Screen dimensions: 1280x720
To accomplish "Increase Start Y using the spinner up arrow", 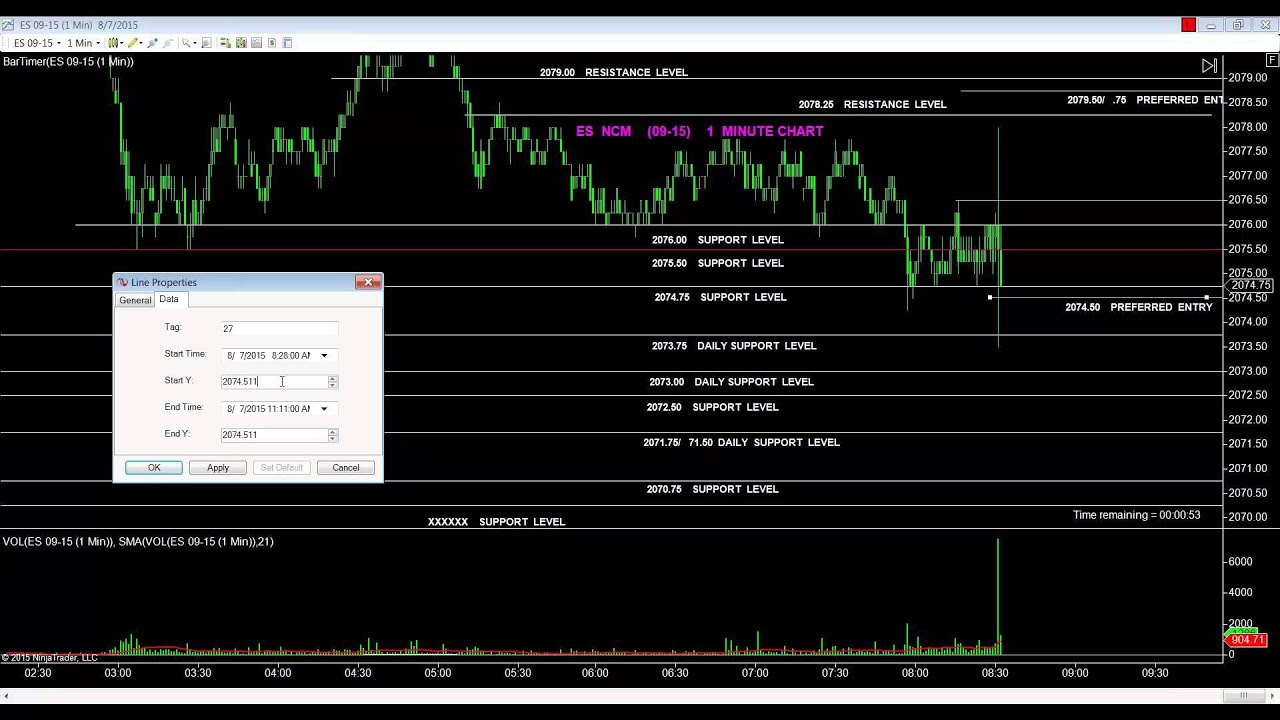I will (332, 378).
